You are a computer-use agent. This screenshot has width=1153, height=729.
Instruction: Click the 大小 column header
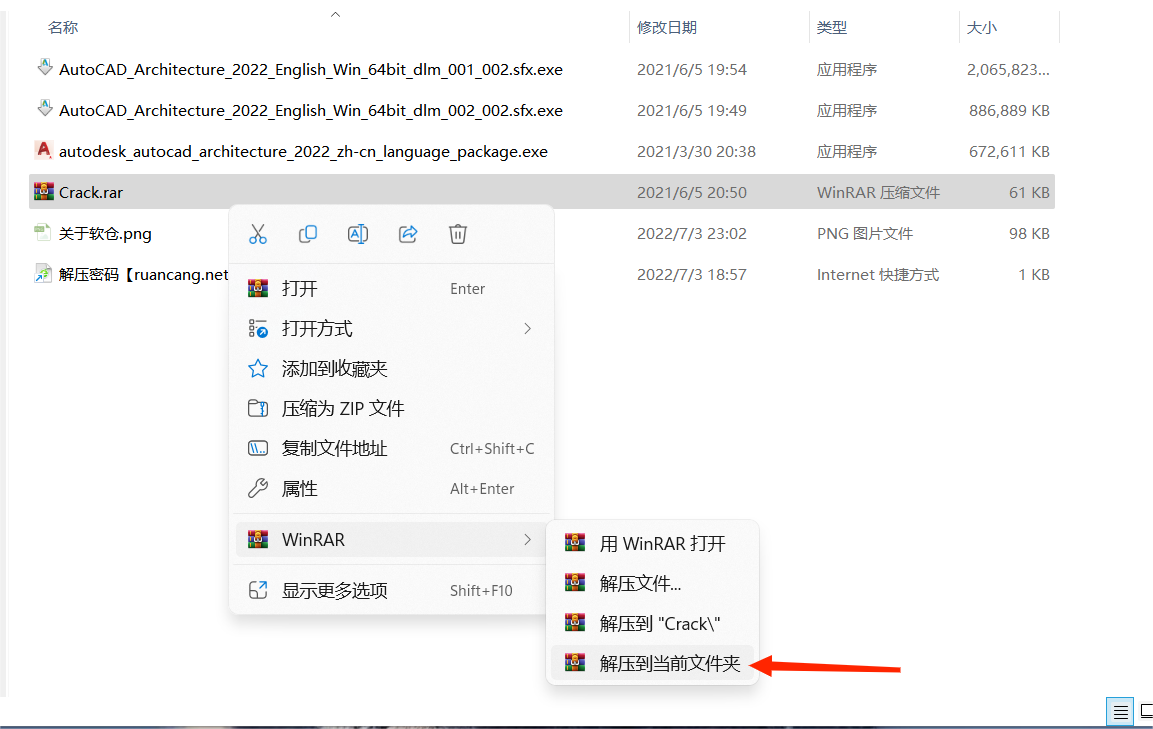click(982, 27)
